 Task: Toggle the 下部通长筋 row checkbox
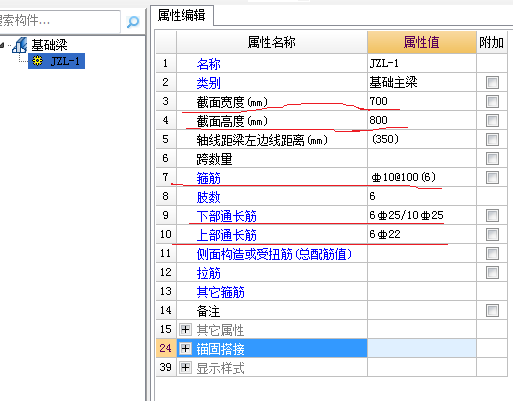[492, 216]
